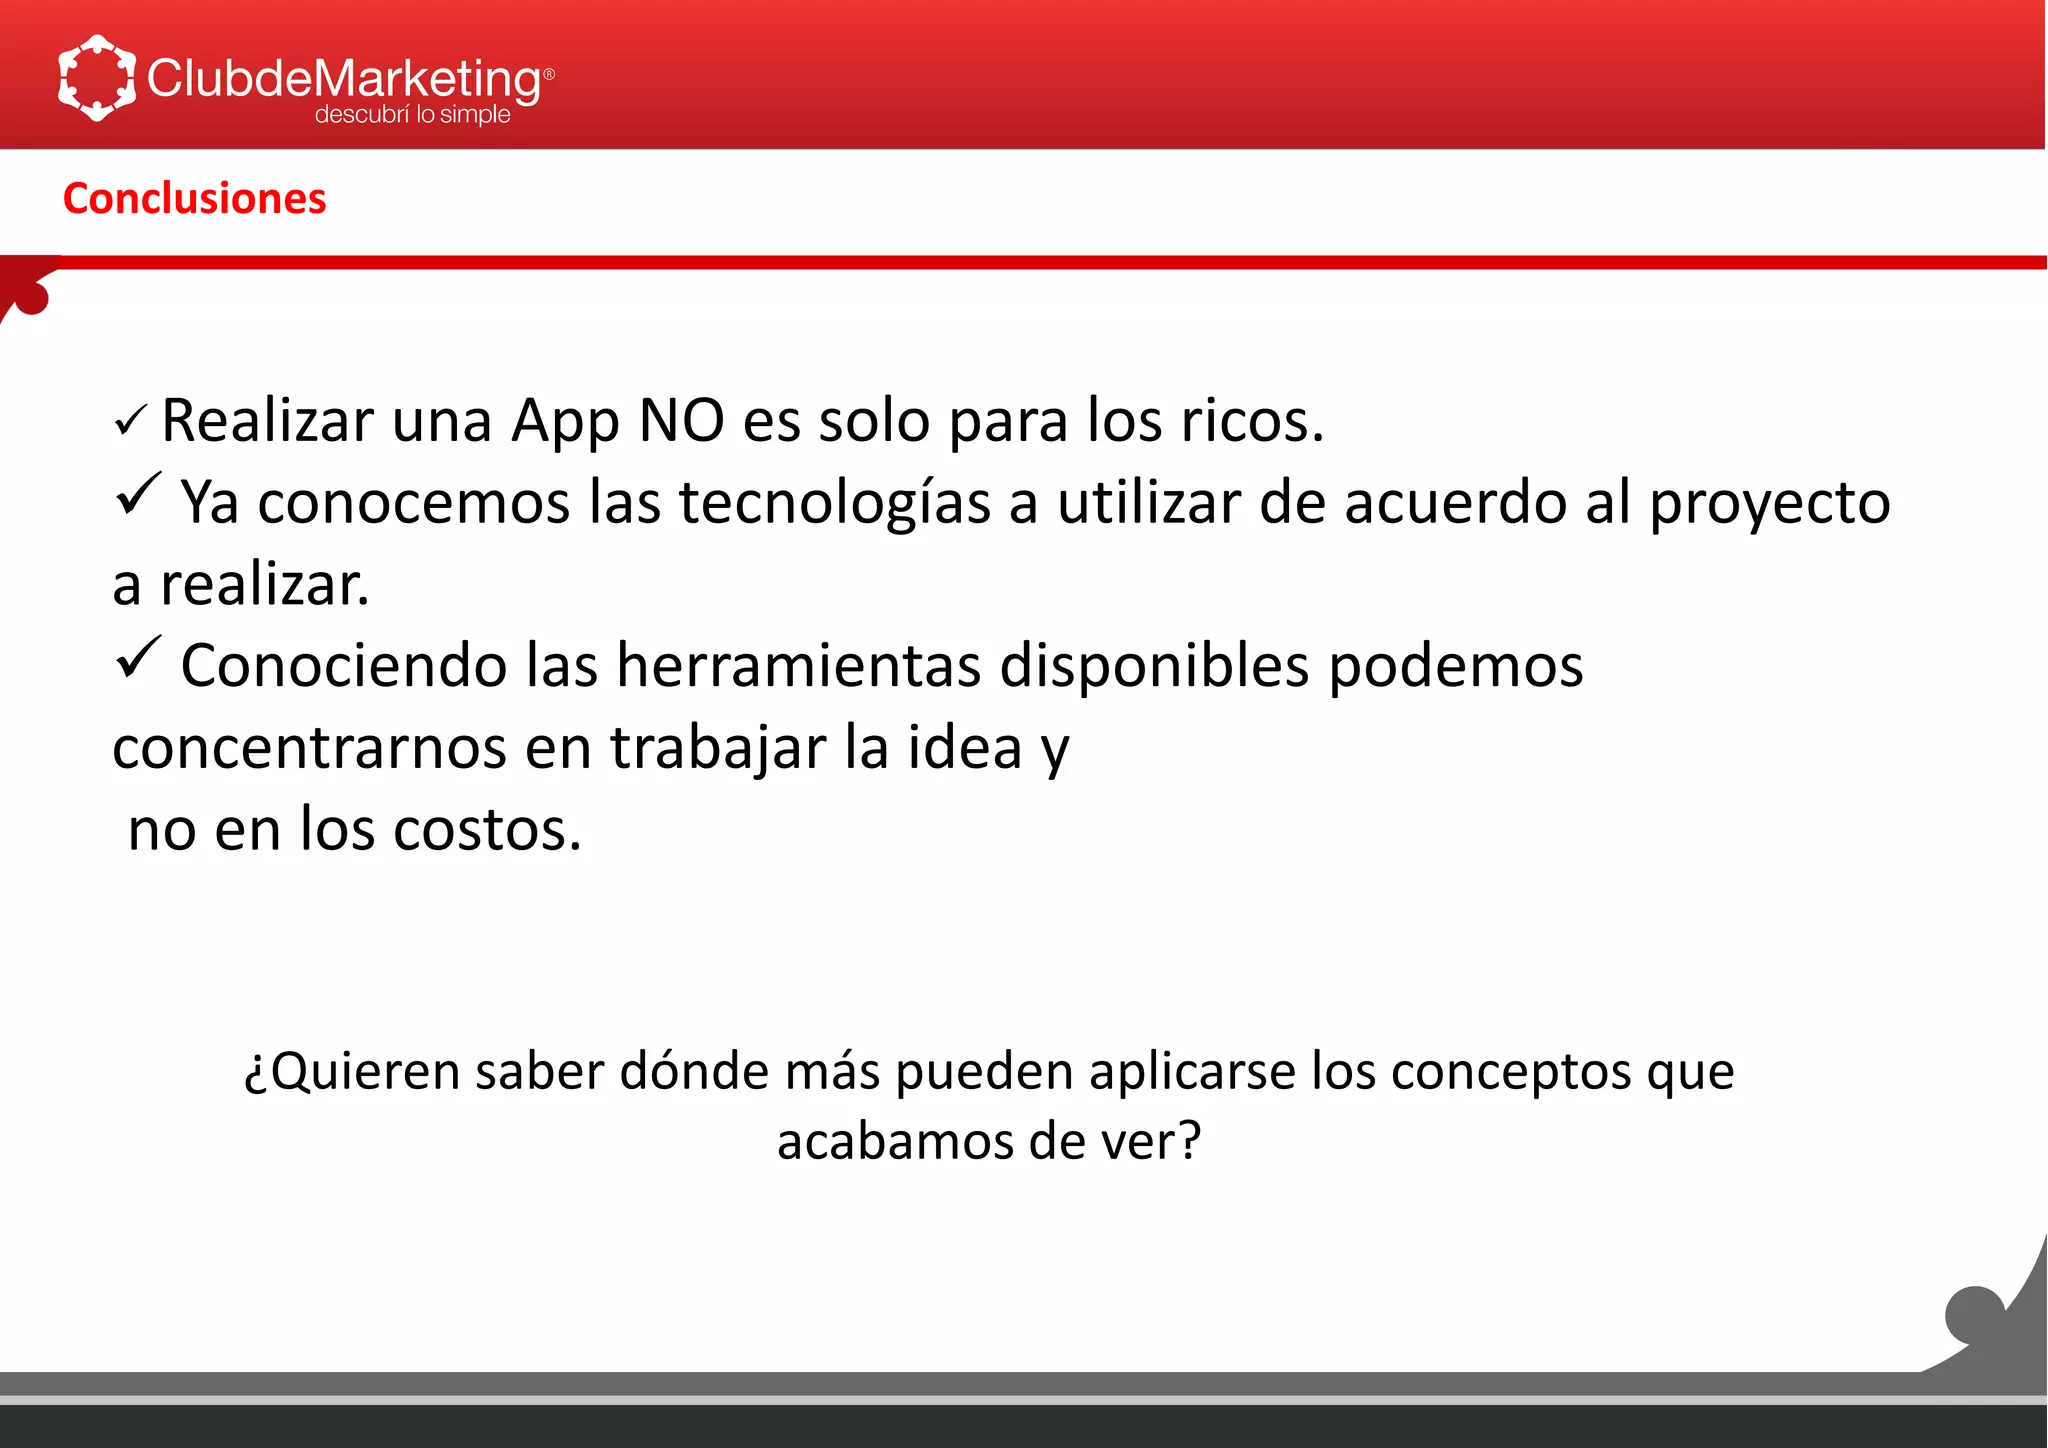Click the ClubdeMarketing hexagon logo icon

click(x=97, y=78)
